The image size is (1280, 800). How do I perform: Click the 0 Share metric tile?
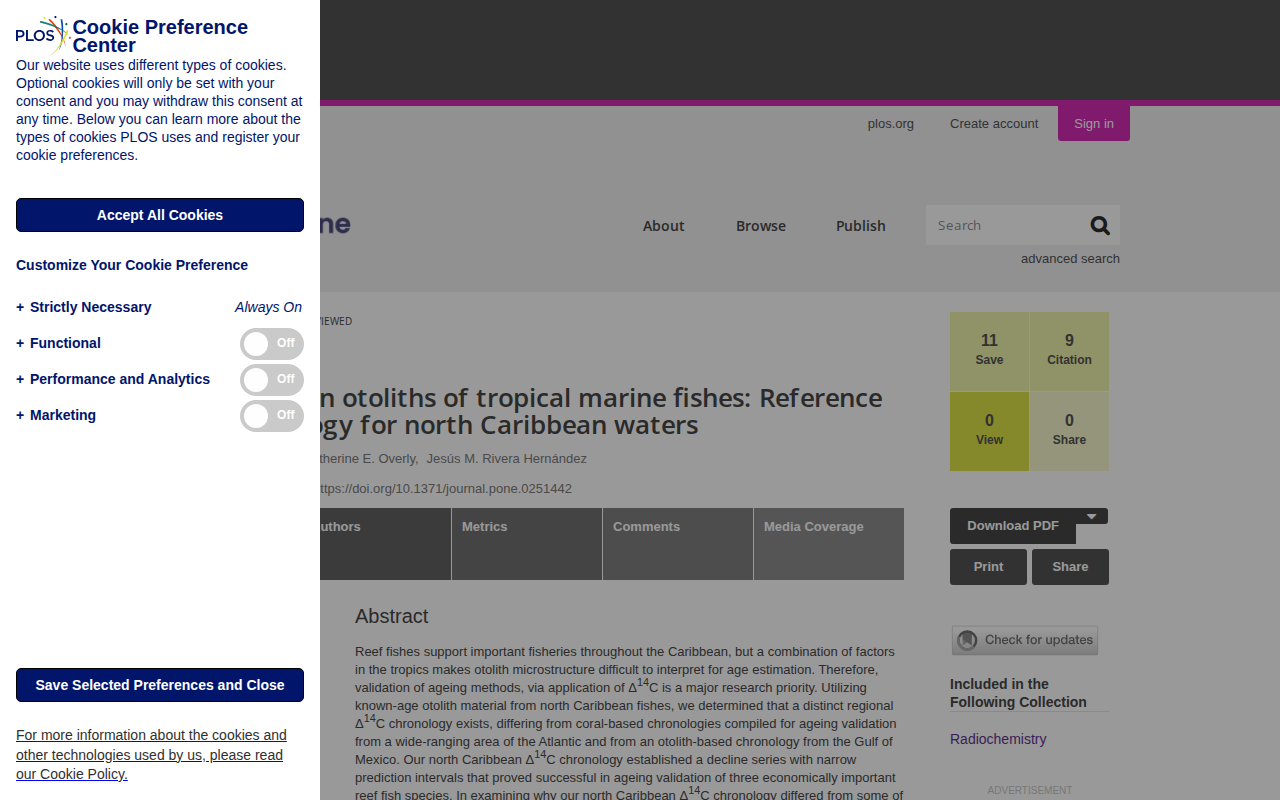coord(1069,431)
